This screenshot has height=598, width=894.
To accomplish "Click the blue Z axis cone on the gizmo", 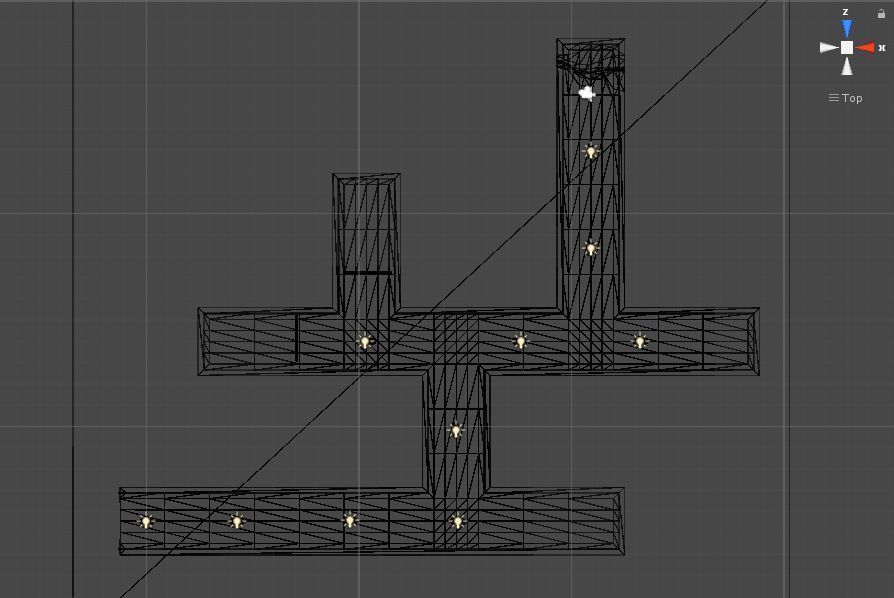I will (x=847, y=28).
